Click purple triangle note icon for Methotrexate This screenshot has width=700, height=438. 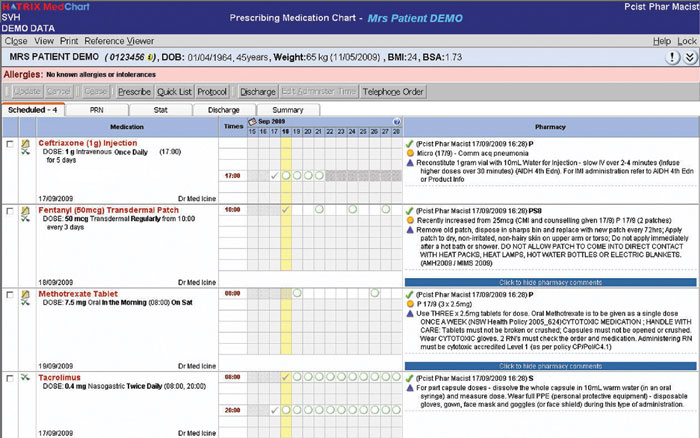[x=410, y=313]
